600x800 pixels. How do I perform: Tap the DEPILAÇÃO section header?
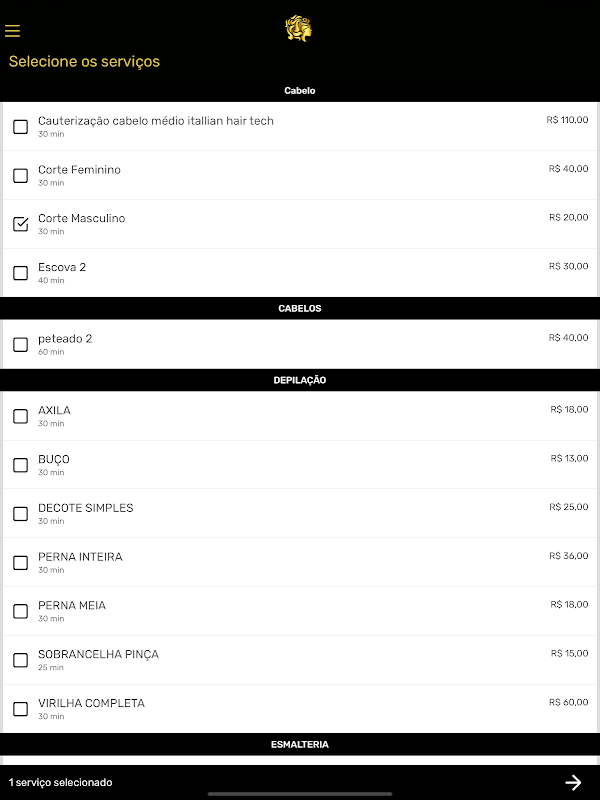[299, 380]
